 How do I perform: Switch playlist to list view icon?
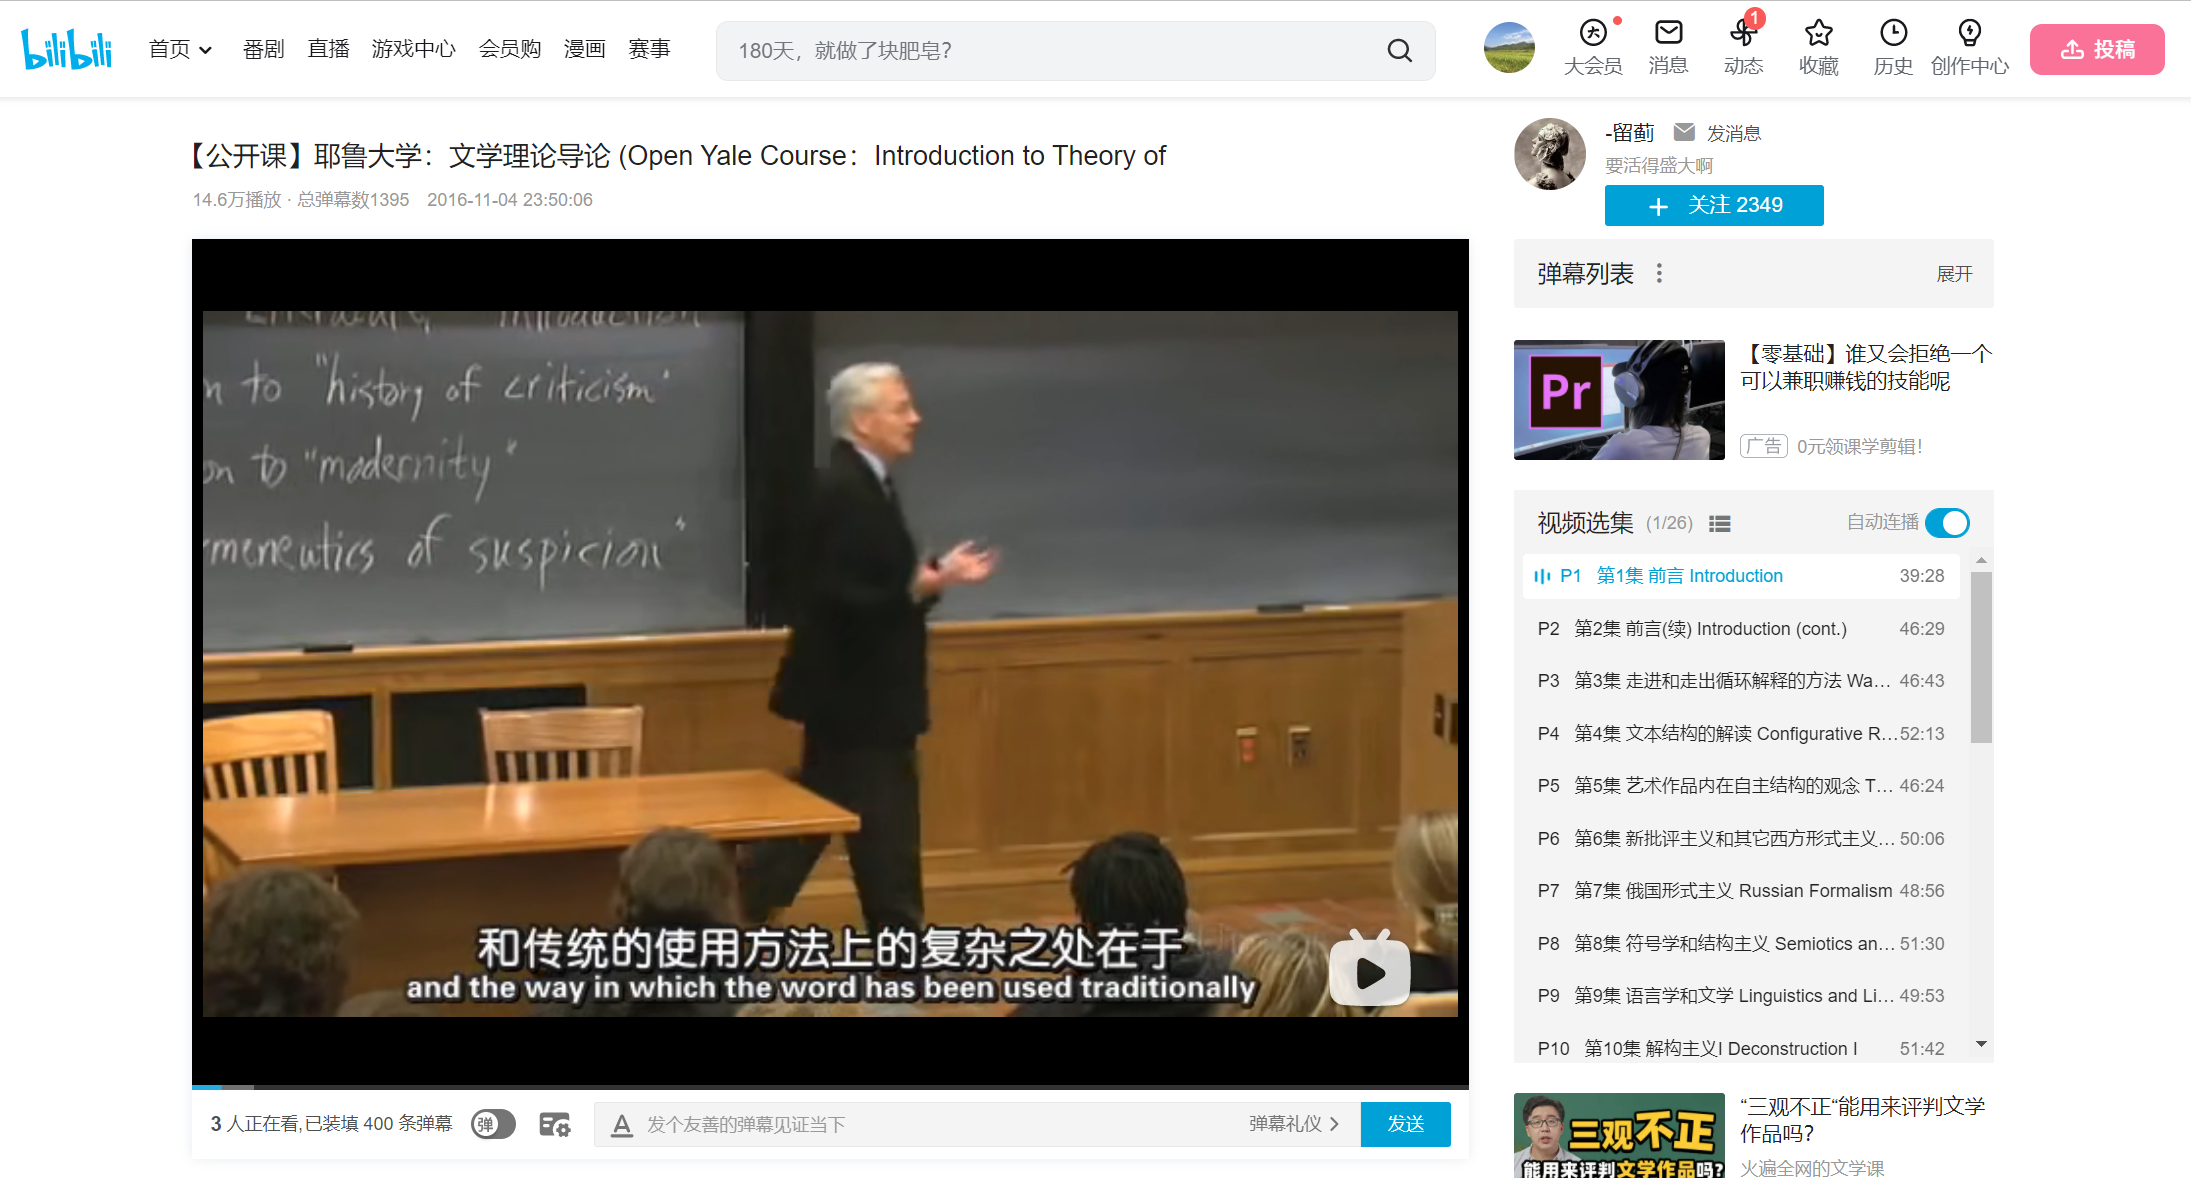pos(1720,524)
